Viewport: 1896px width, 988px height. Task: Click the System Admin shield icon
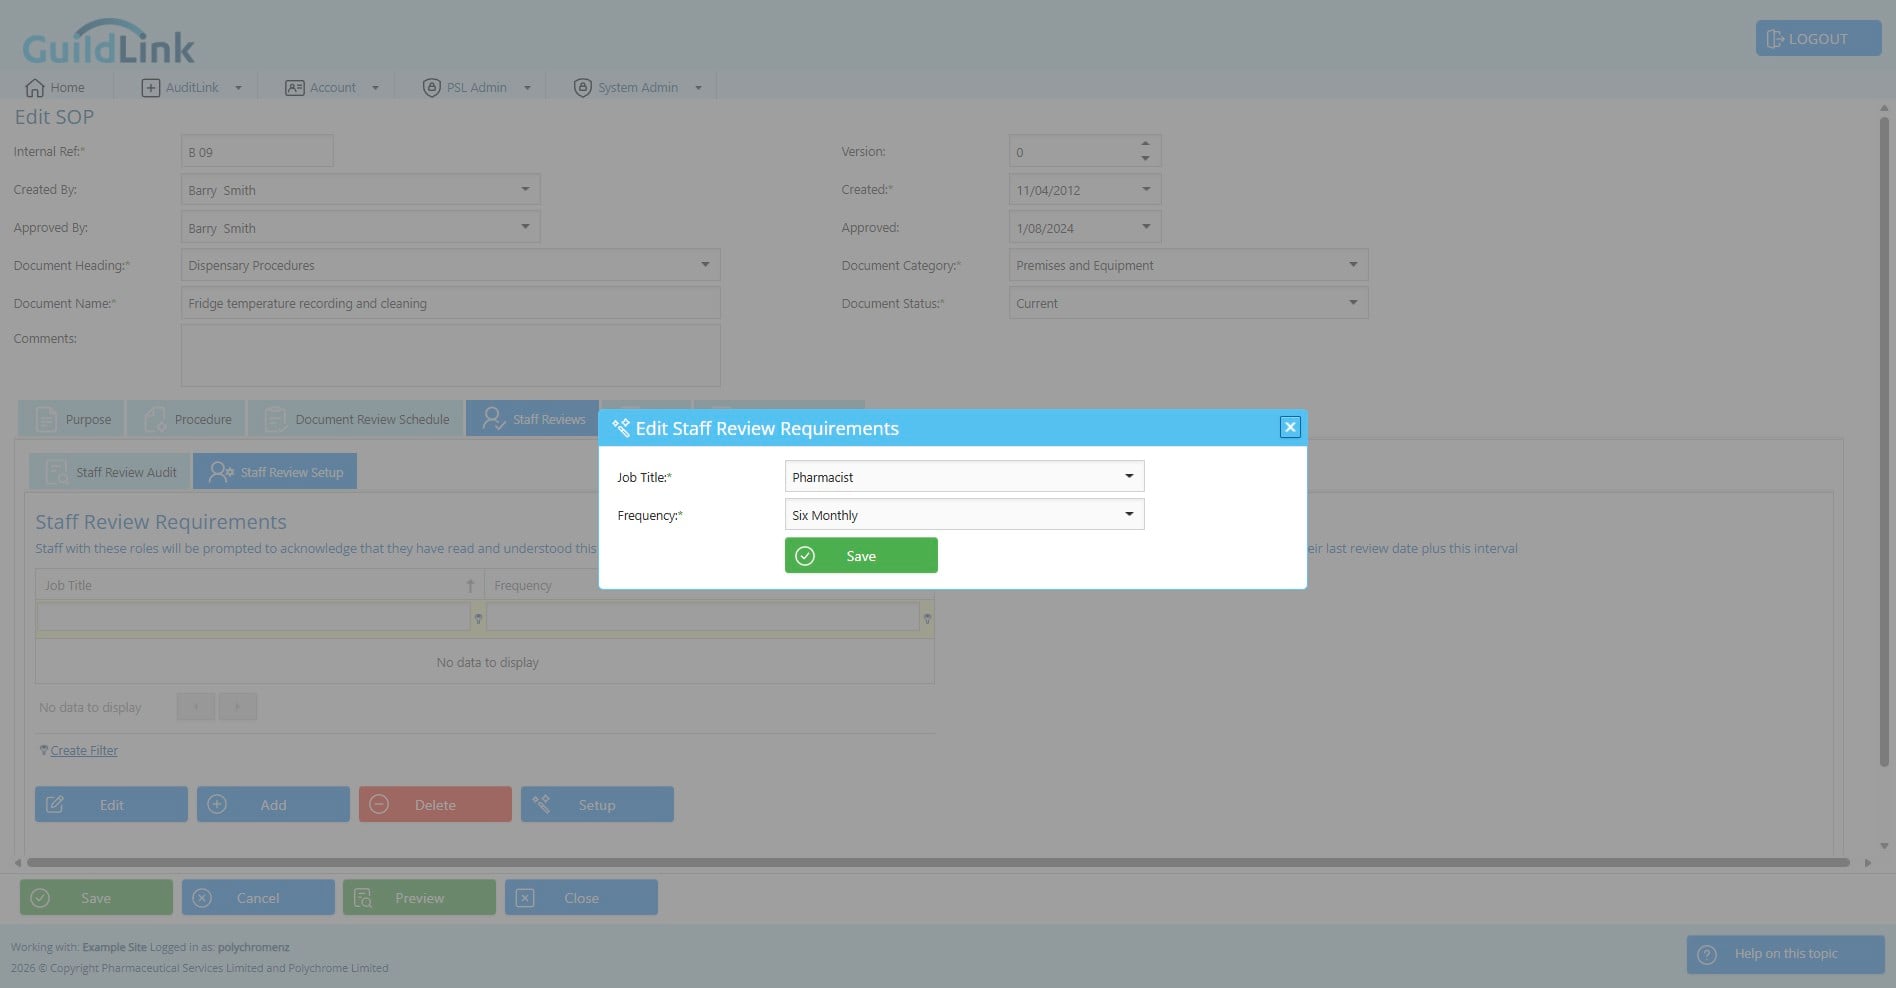[582, 88]
